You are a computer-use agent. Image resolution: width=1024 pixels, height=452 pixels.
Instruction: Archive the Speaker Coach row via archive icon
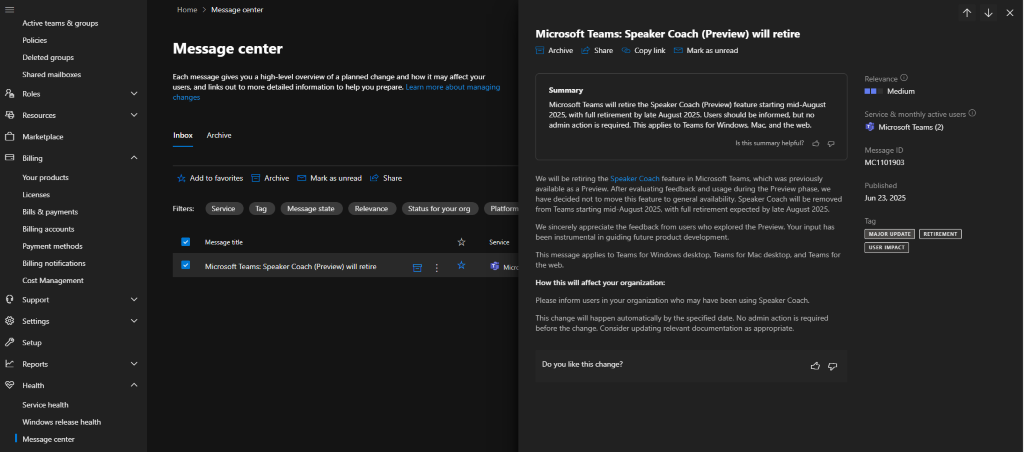[x=417, y=267]
